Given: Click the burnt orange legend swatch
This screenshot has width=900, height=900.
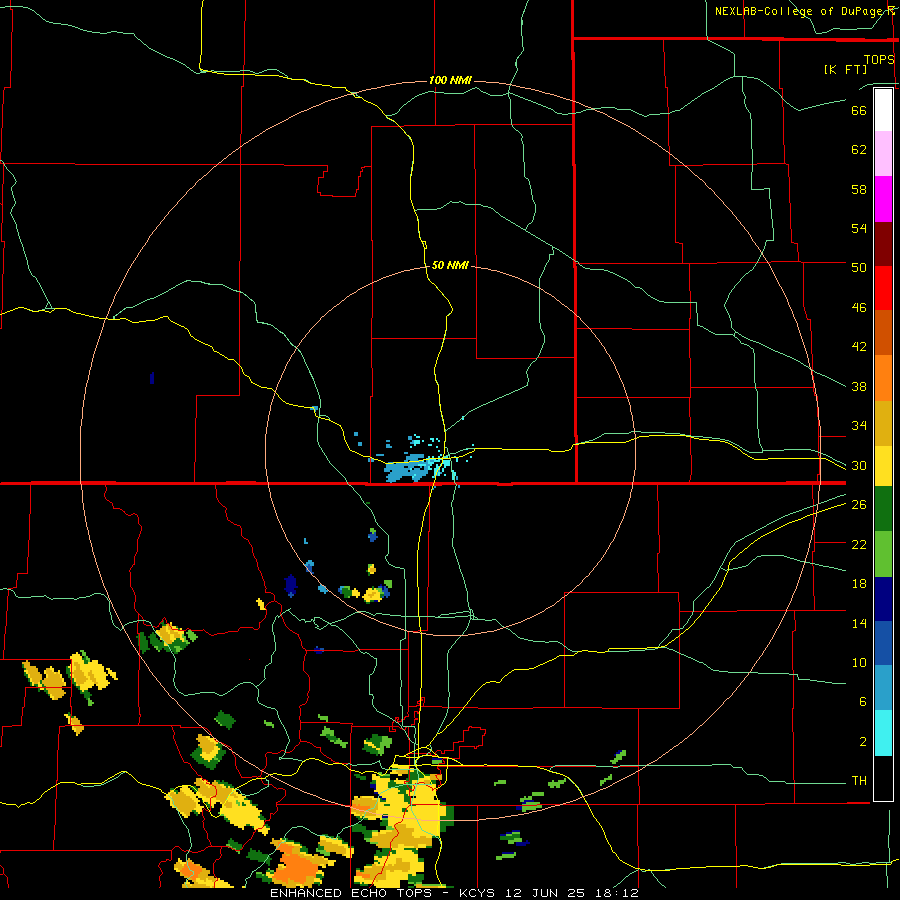Looking at the screenshot, I should click(883, 332).
